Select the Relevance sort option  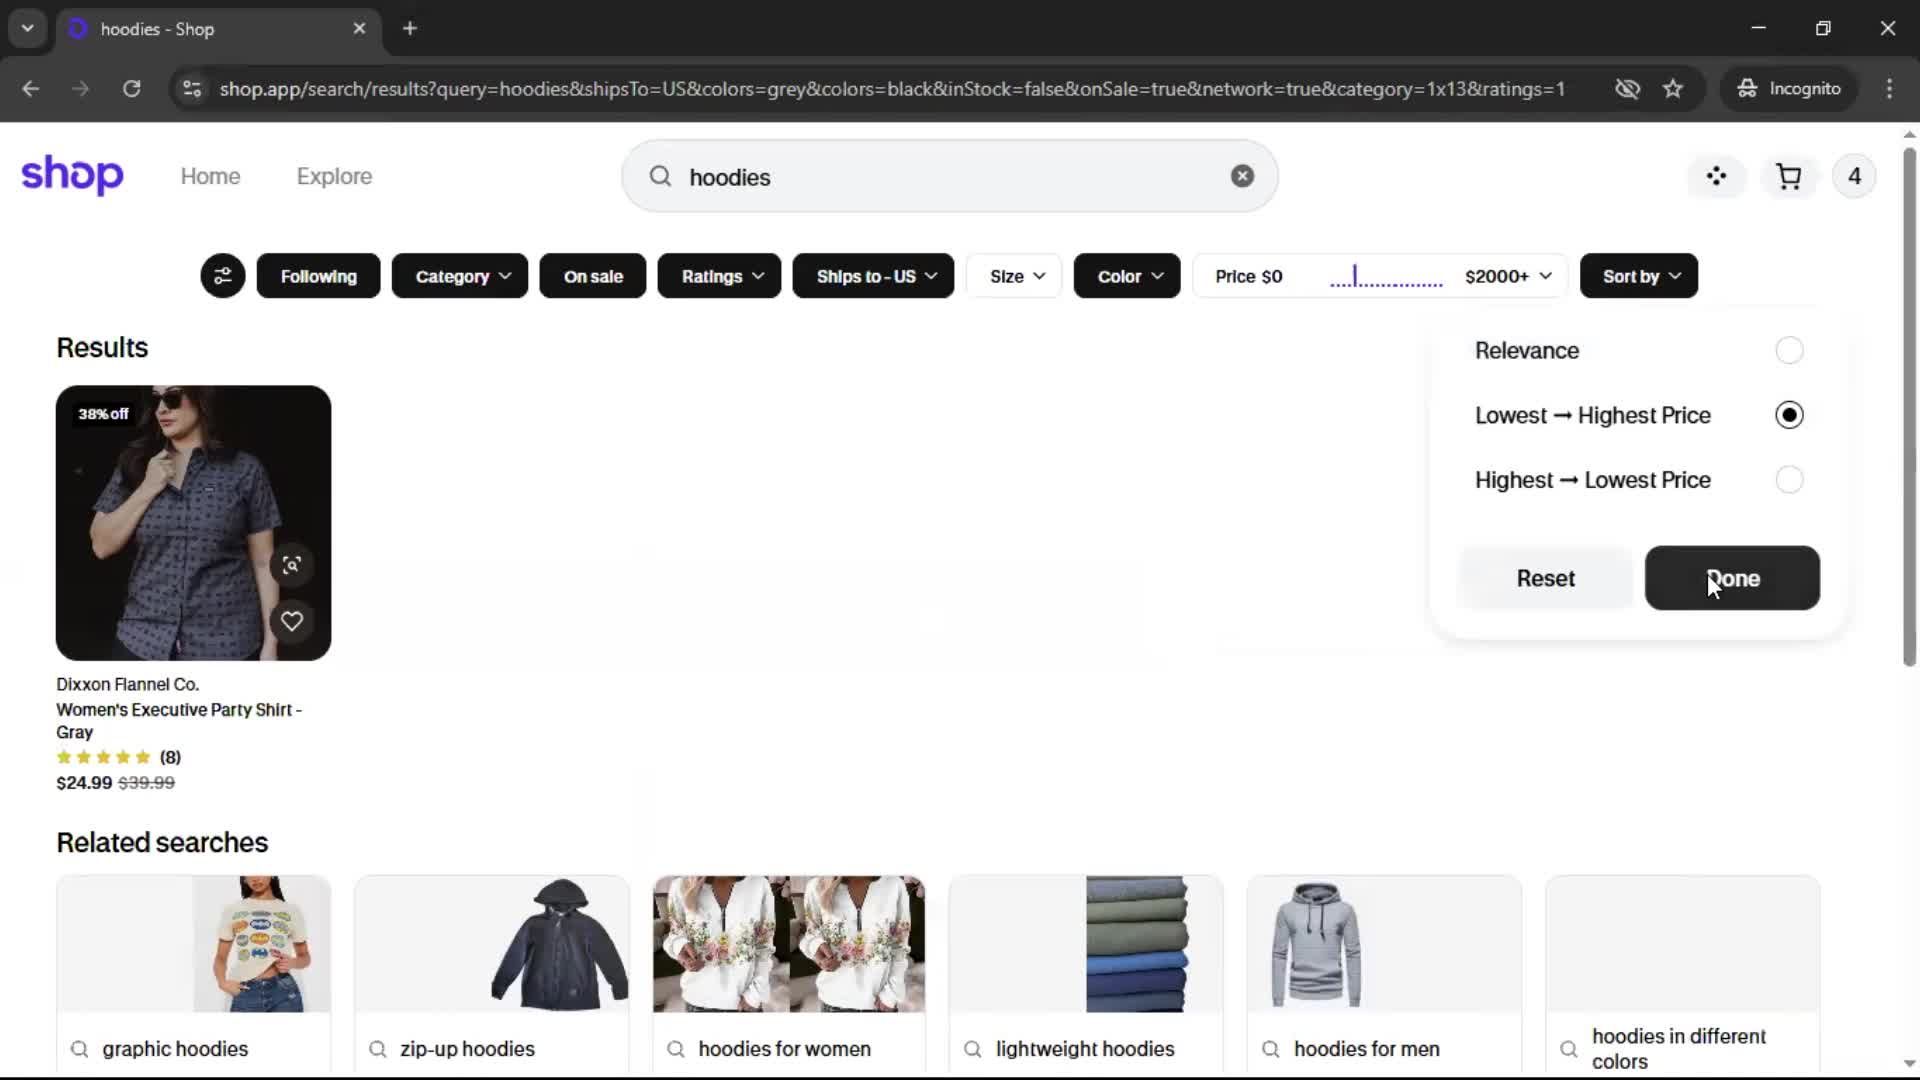coord(1788,351)
